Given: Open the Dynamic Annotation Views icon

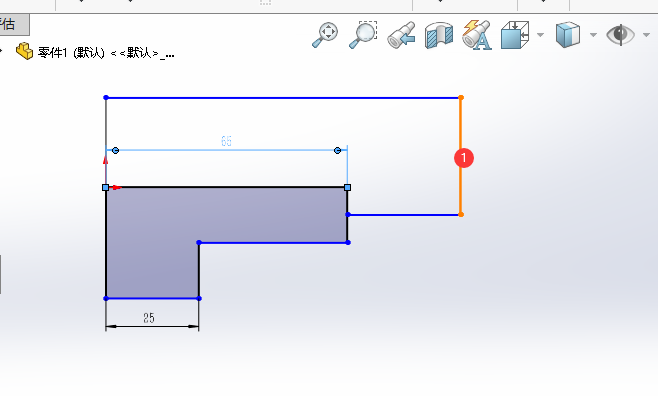Looking at the screenshot, I should [x=477, y=35].
